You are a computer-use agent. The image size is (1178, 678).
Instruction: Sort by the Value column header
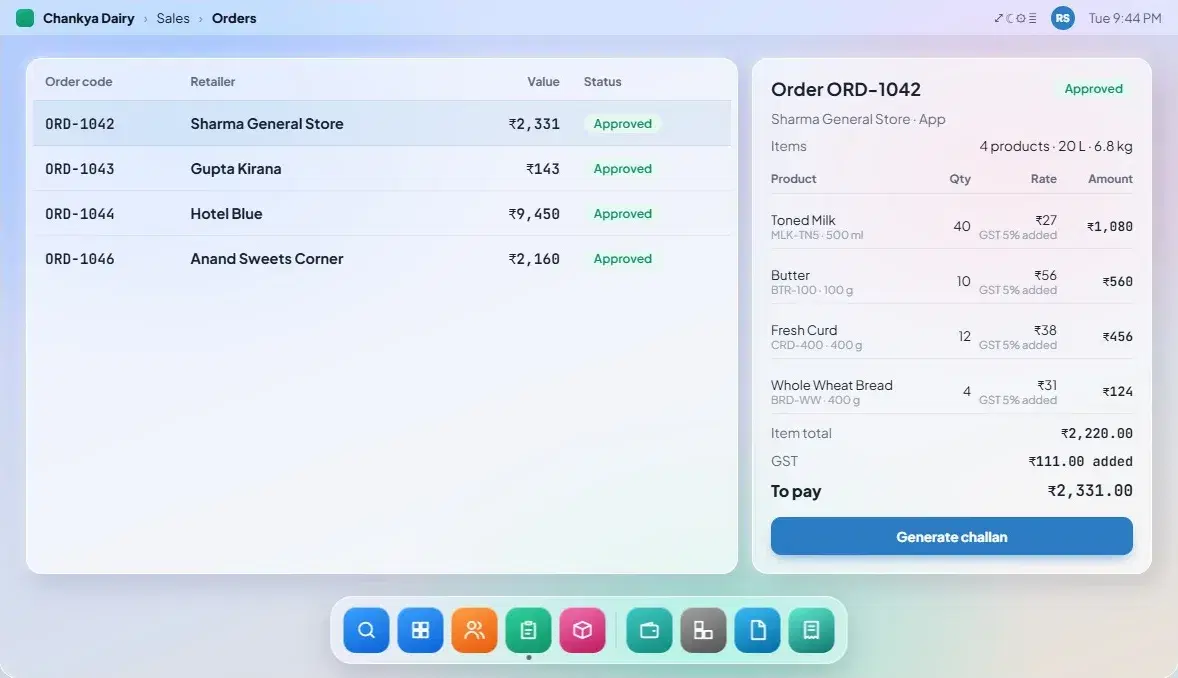coord(543,81)
